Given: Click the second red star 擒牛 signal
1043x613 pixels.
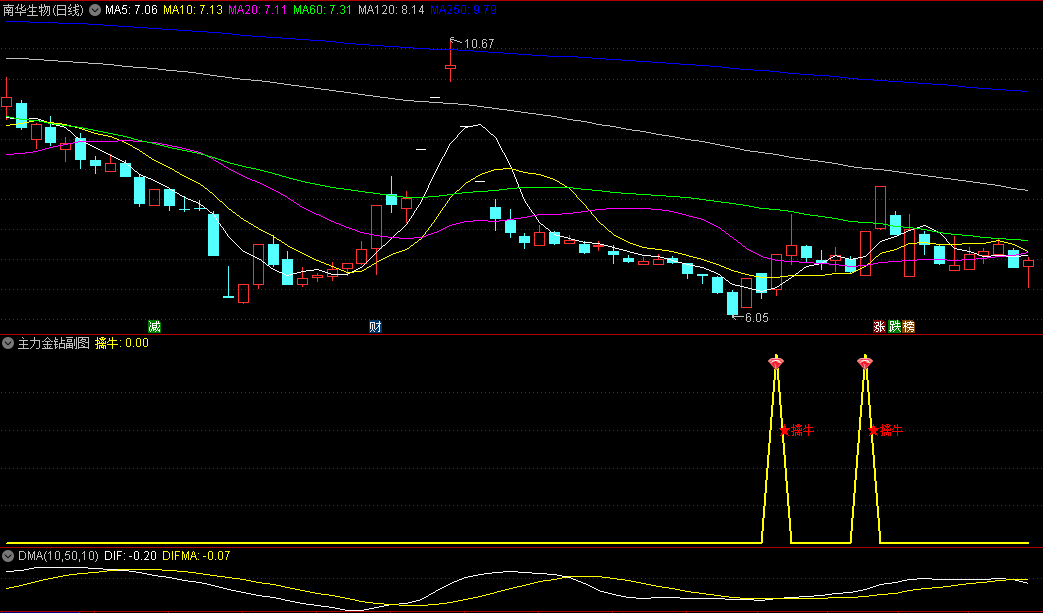Looking at the screenshot, I should 873,430.
